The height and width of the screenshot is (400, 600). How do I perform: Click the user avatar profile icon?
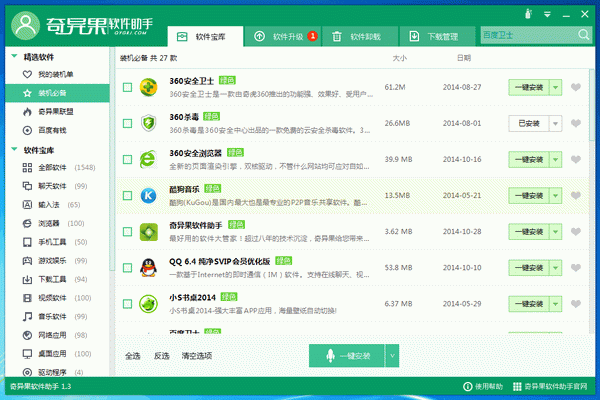(25, 25)
